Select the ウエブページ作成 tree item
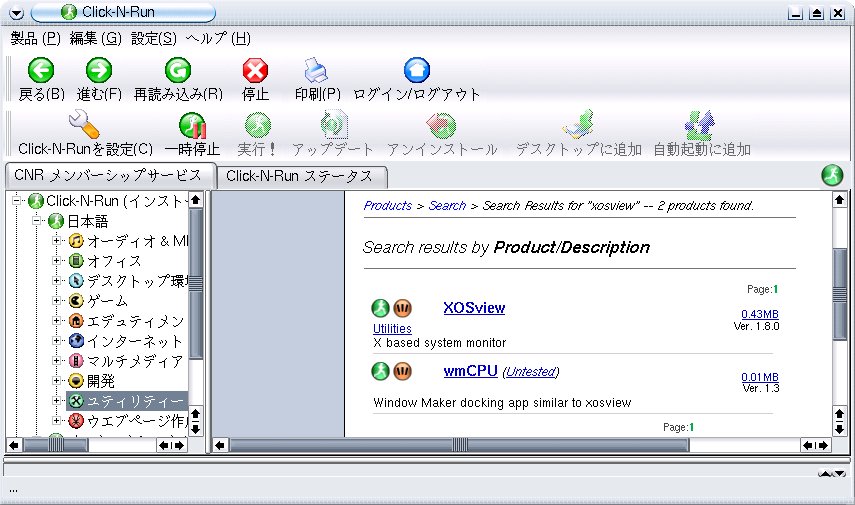This screenshot has height=505, width=855. (x=137, y=420)
